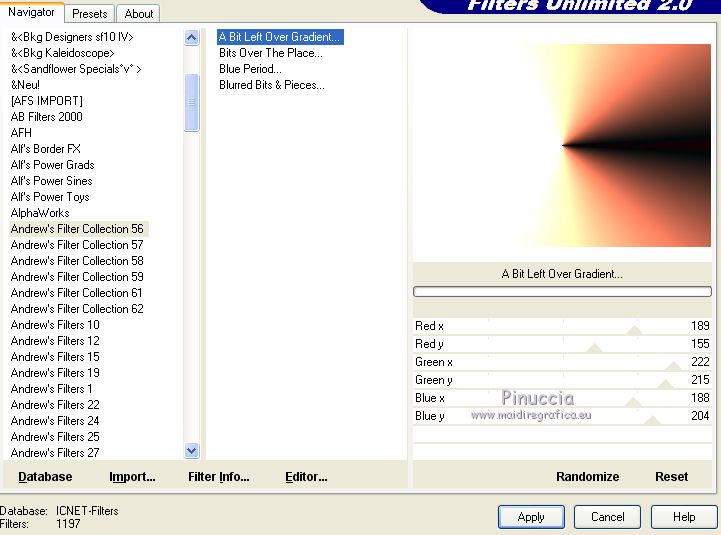Choose 'Andrew's Filters 27' category
Image resolution: width=721 pixels, height=535 pixels.
55,453
